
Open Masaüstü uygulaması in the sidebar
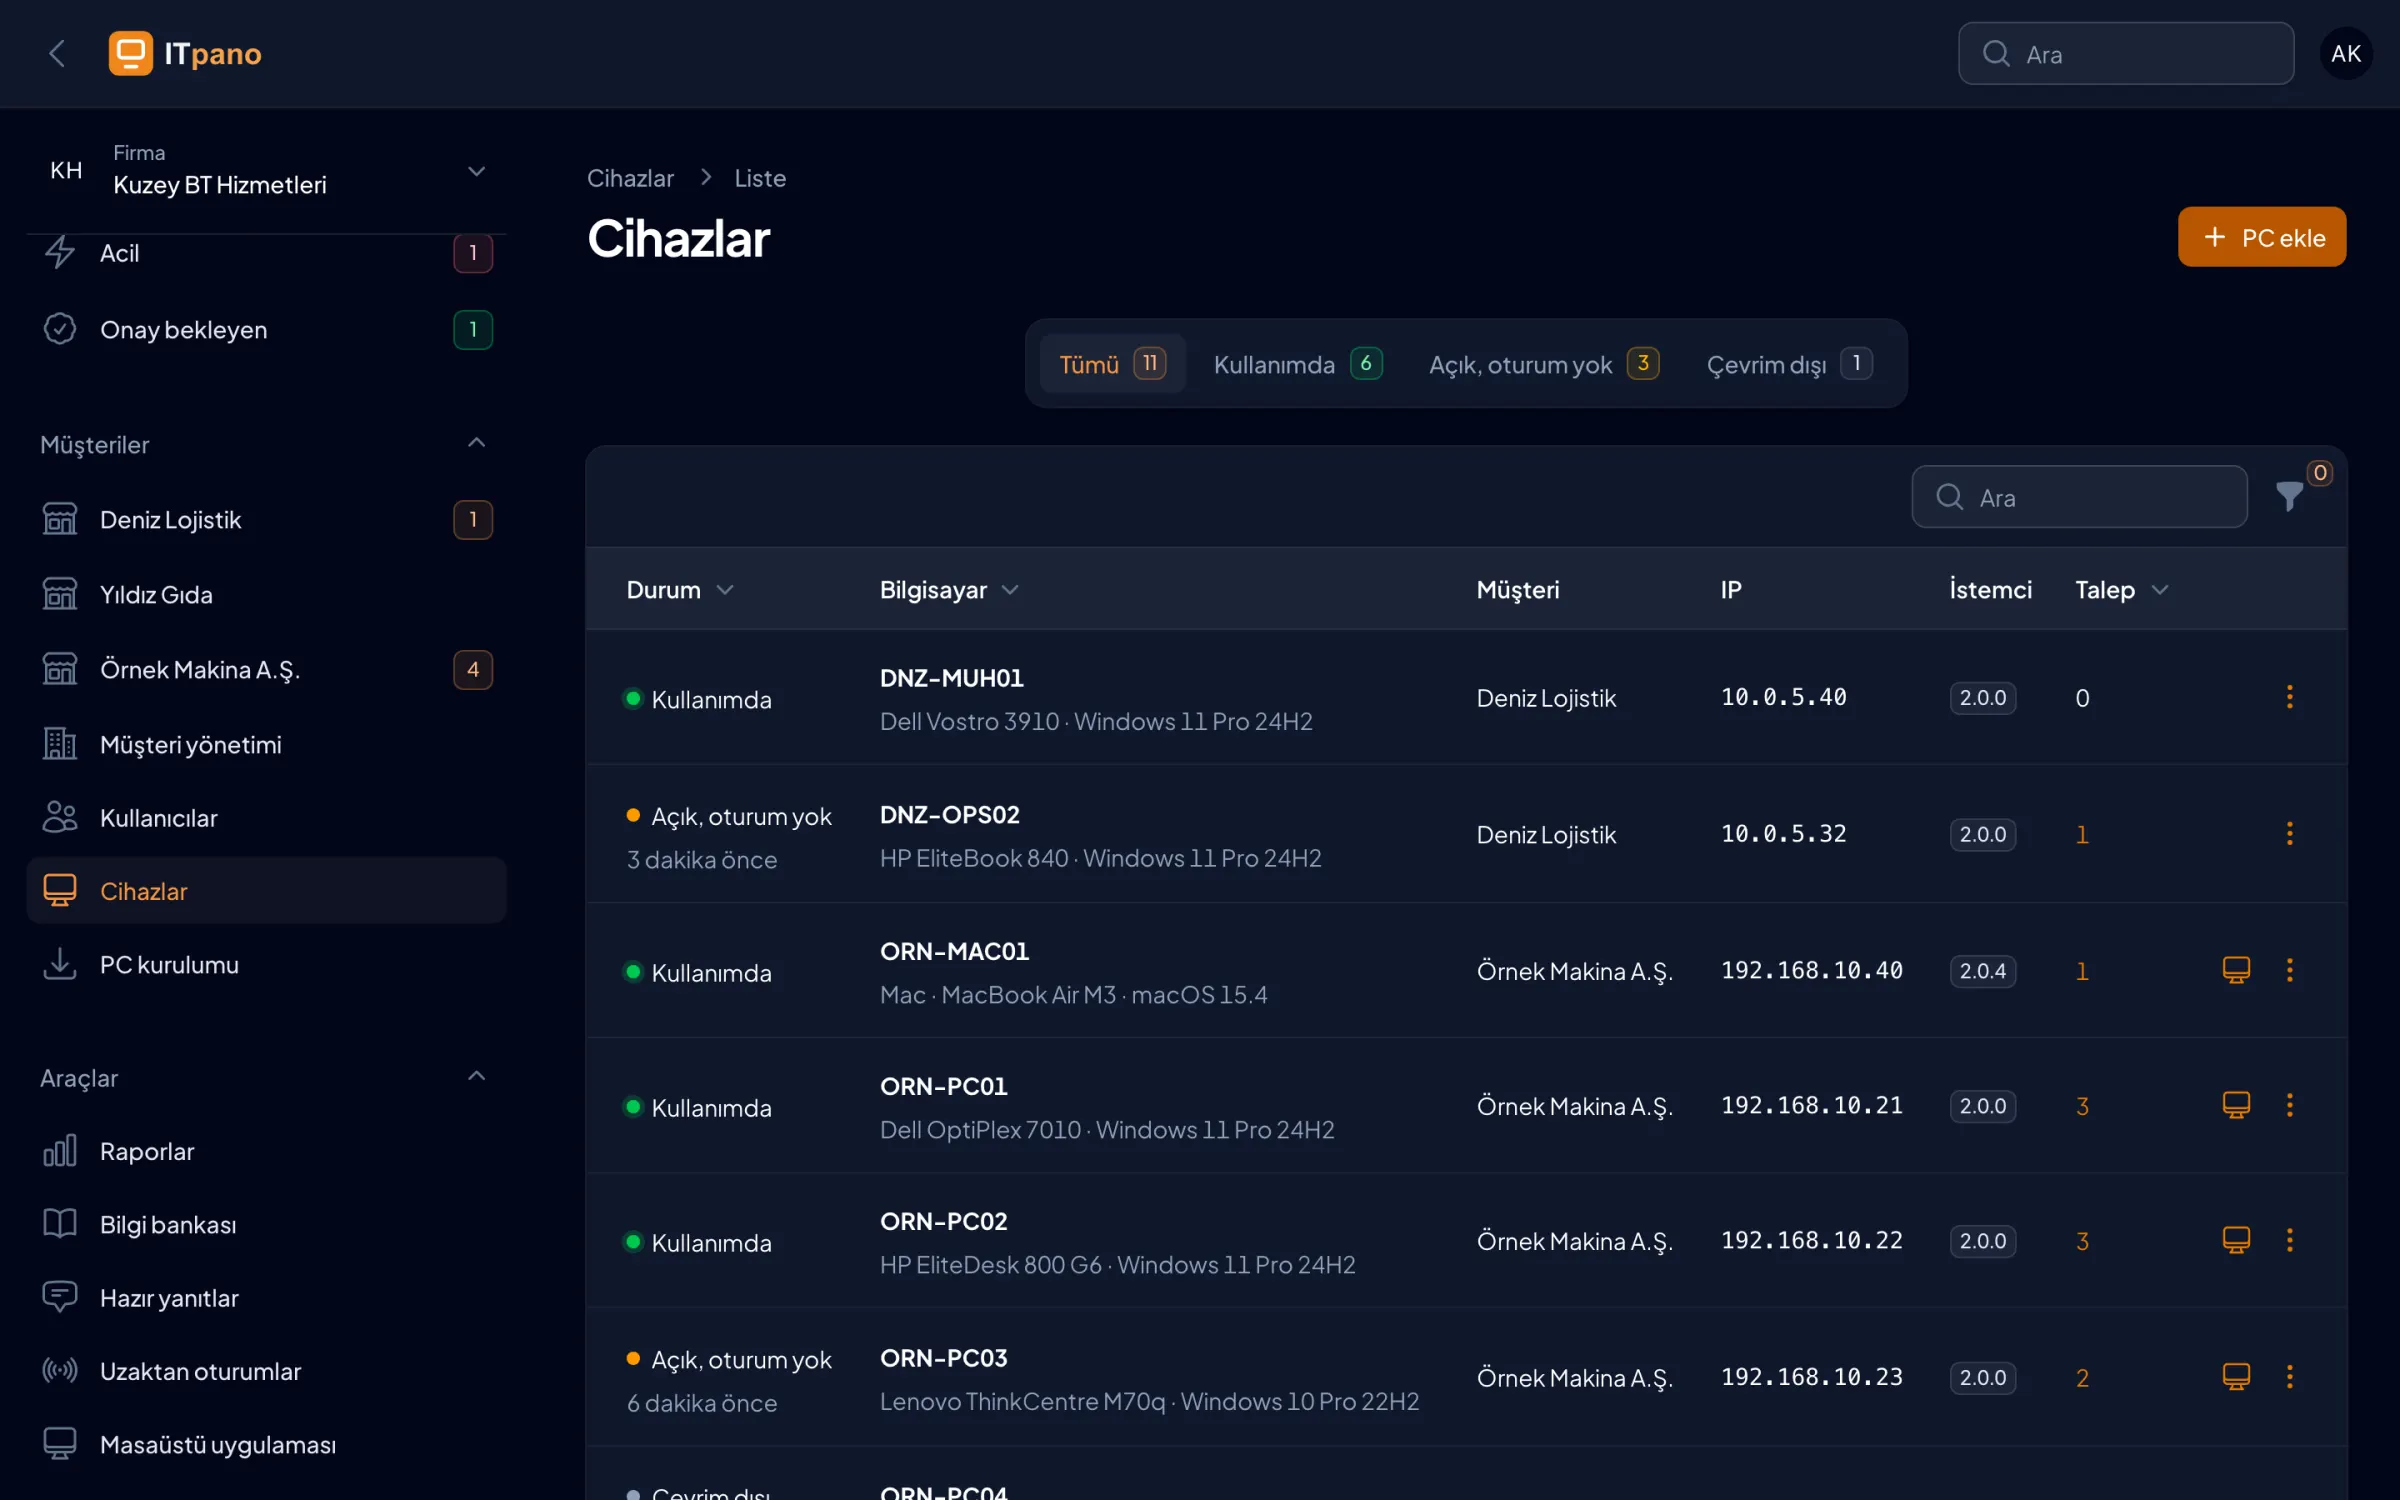pos(266,1445)
